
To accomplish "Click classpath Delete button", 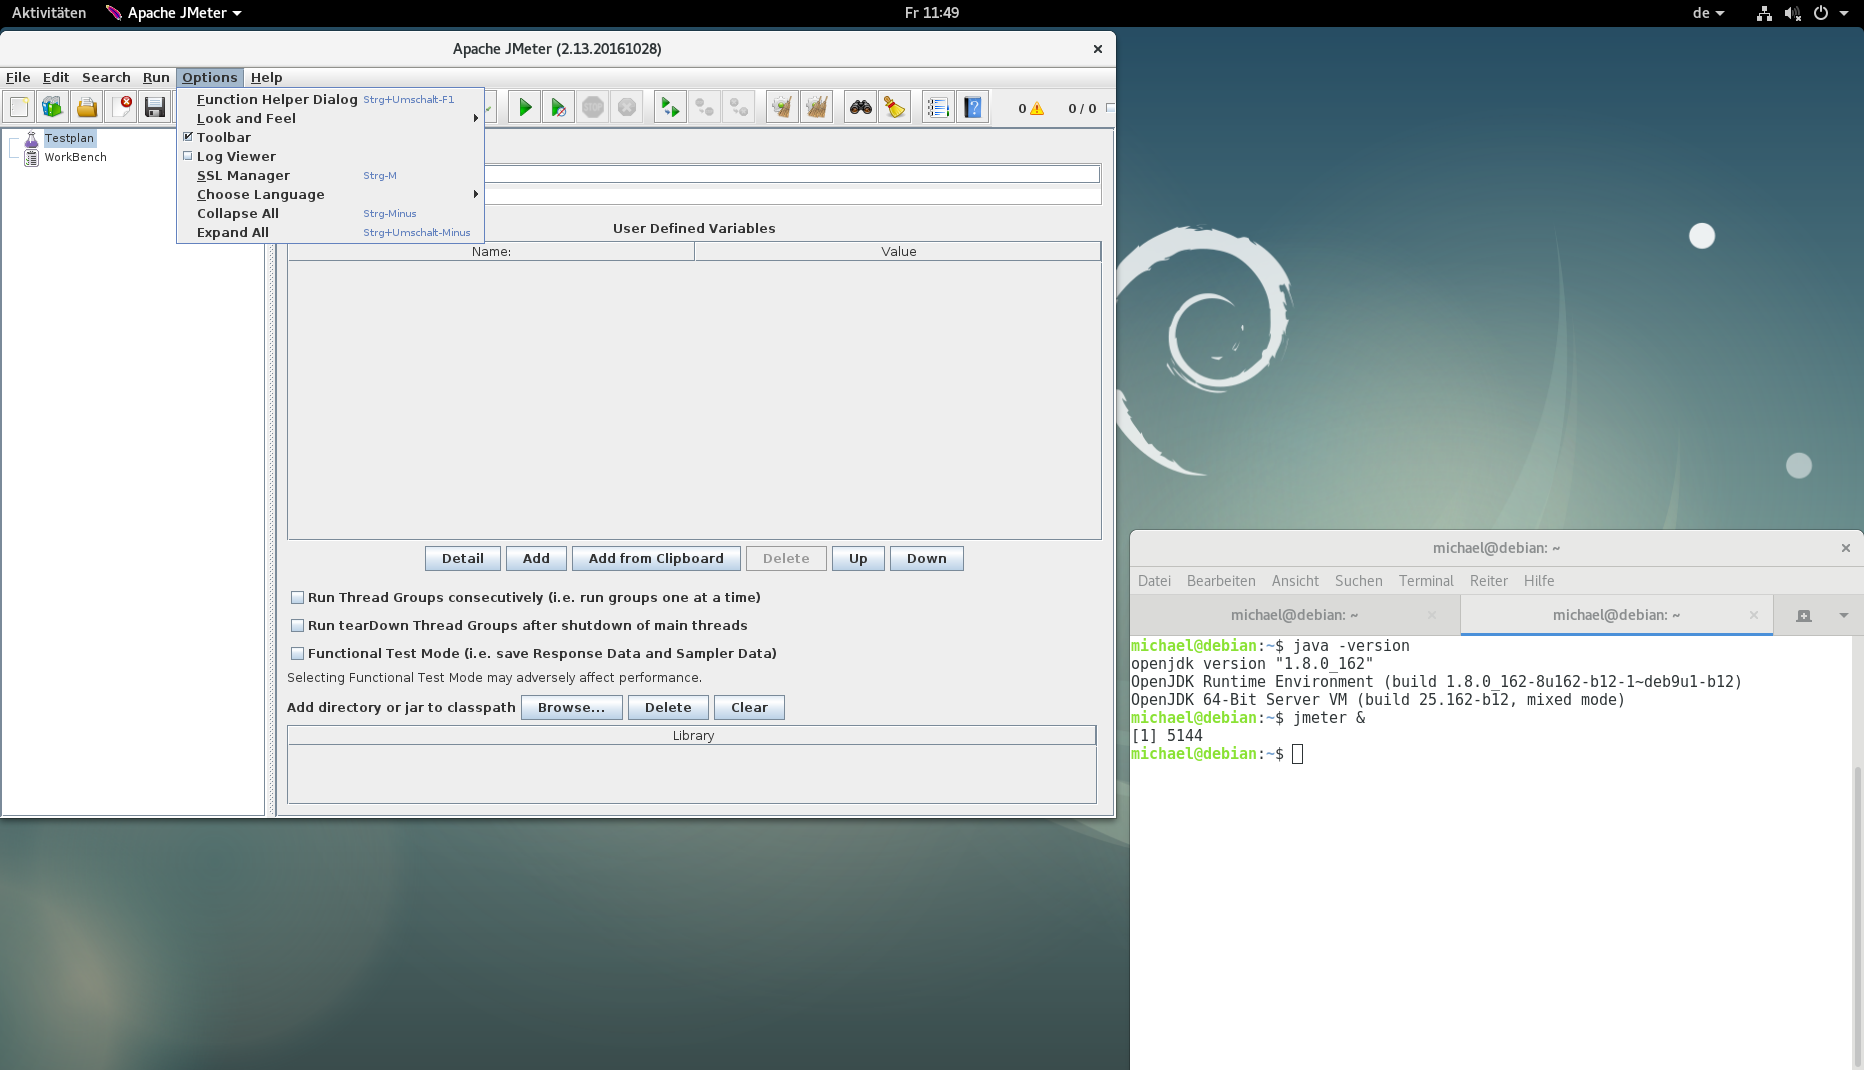I will [x=668, y=707].
